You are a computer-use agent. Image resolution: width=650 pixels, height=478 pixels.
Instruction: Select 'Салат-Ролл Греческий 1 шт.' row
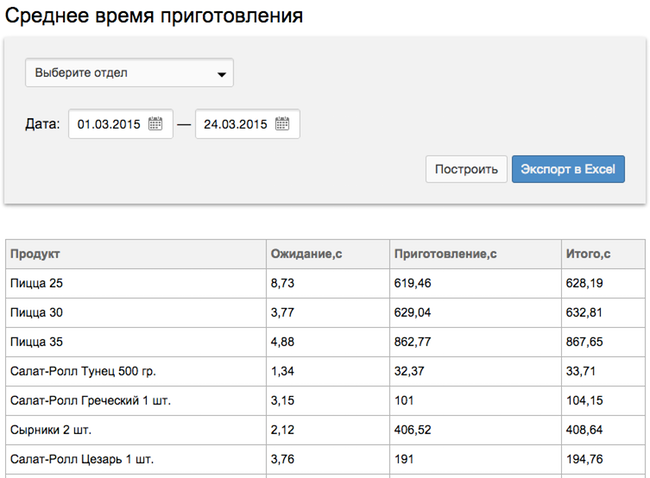point(325,401)
